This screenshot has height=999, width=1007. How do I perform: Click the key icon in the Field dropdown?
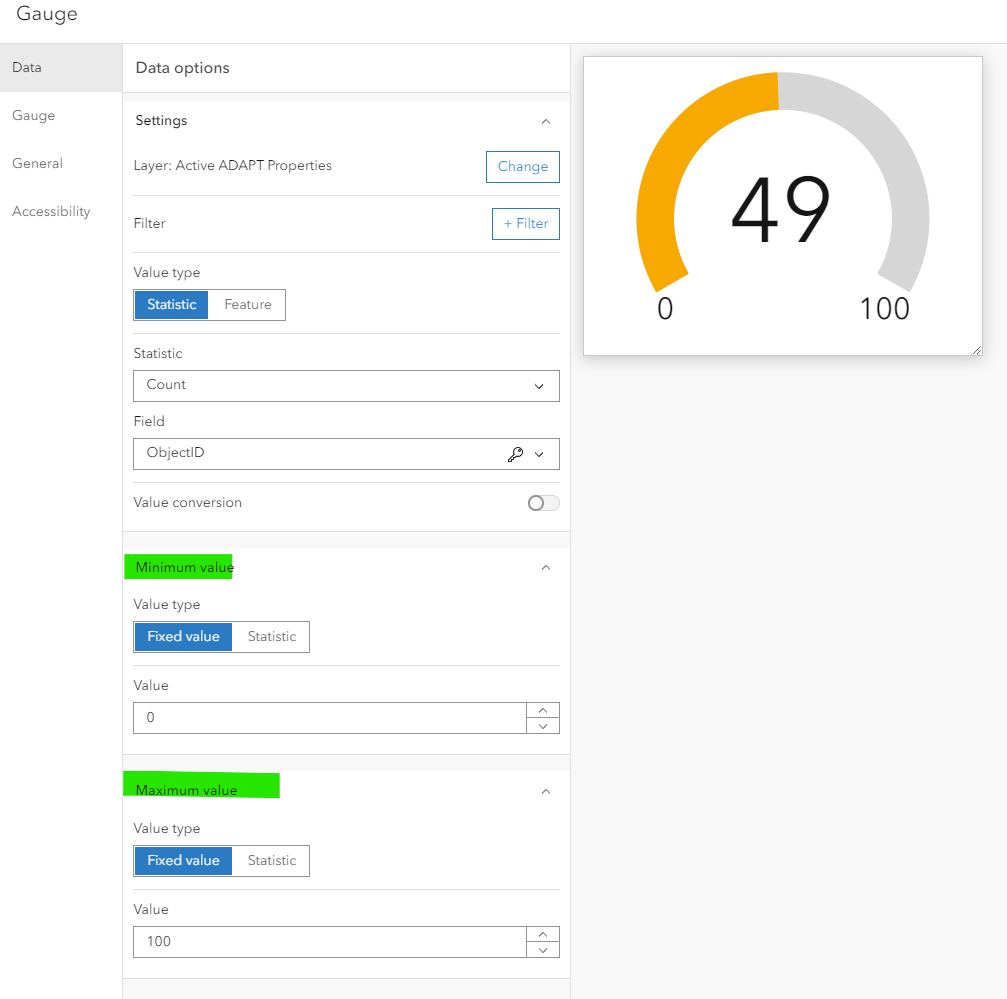[515, 454]
